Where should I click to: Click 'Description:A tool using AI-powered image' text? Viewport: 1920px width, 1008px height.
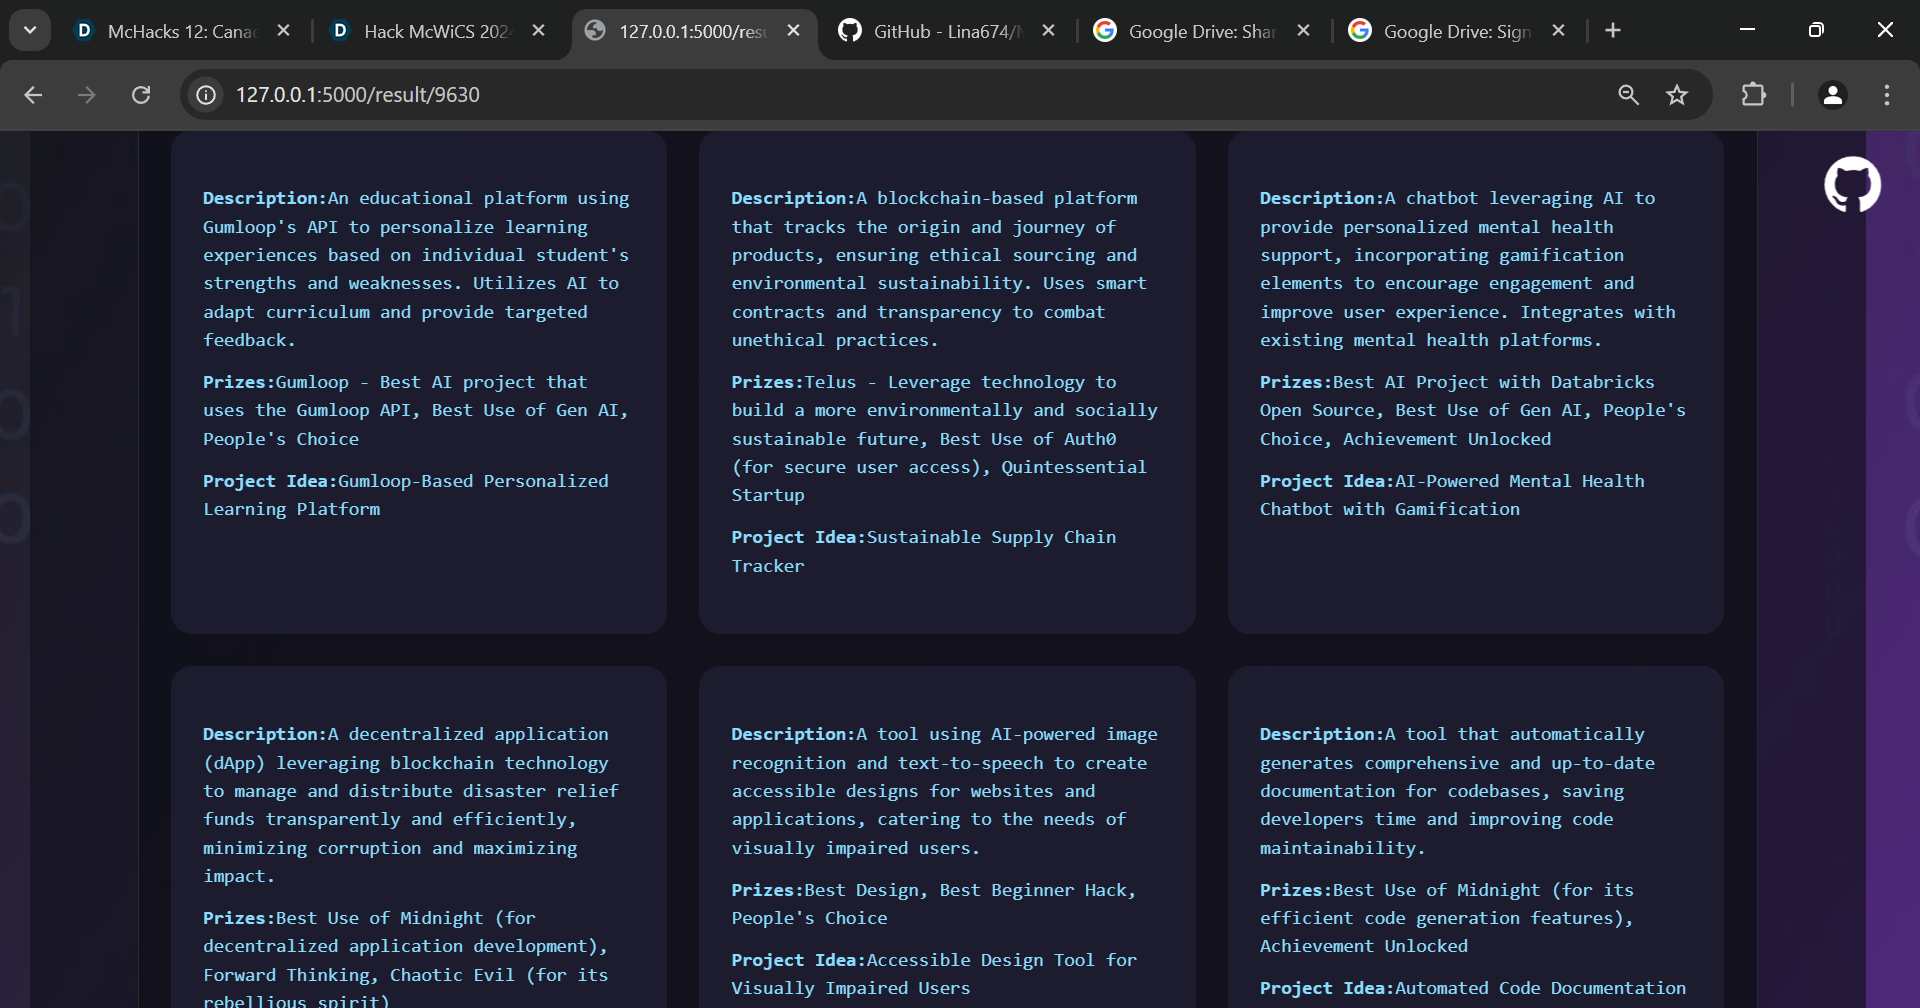coord(944,734)
